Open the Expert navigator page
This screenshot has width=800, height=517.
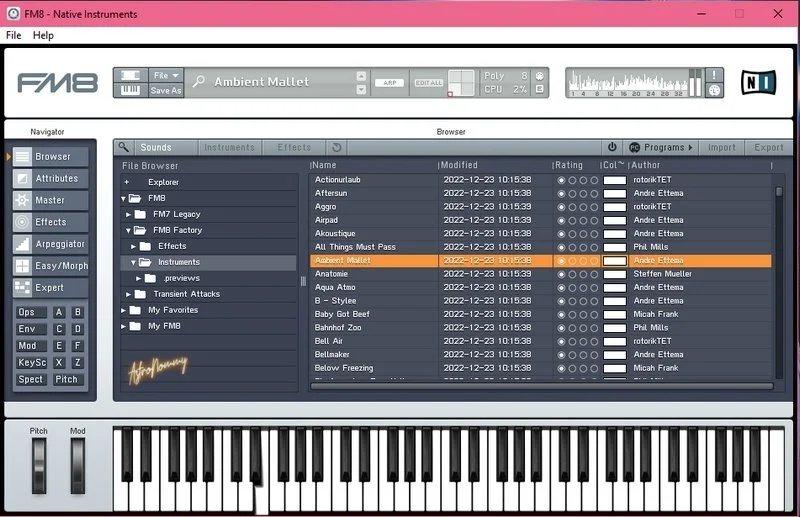click(50, 288)
